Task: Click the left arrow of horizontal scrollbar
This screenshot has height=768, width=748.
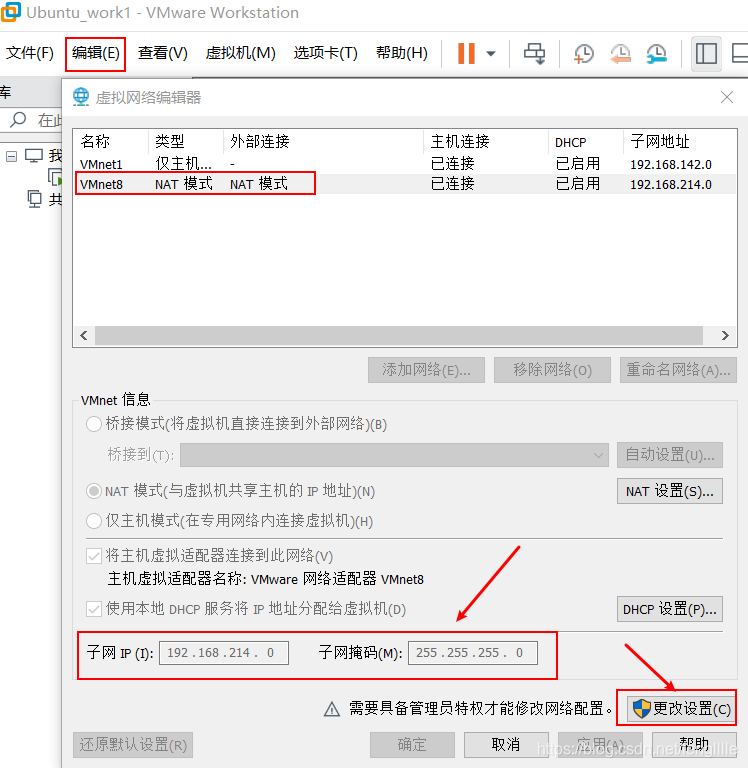Action: [84, 336]
